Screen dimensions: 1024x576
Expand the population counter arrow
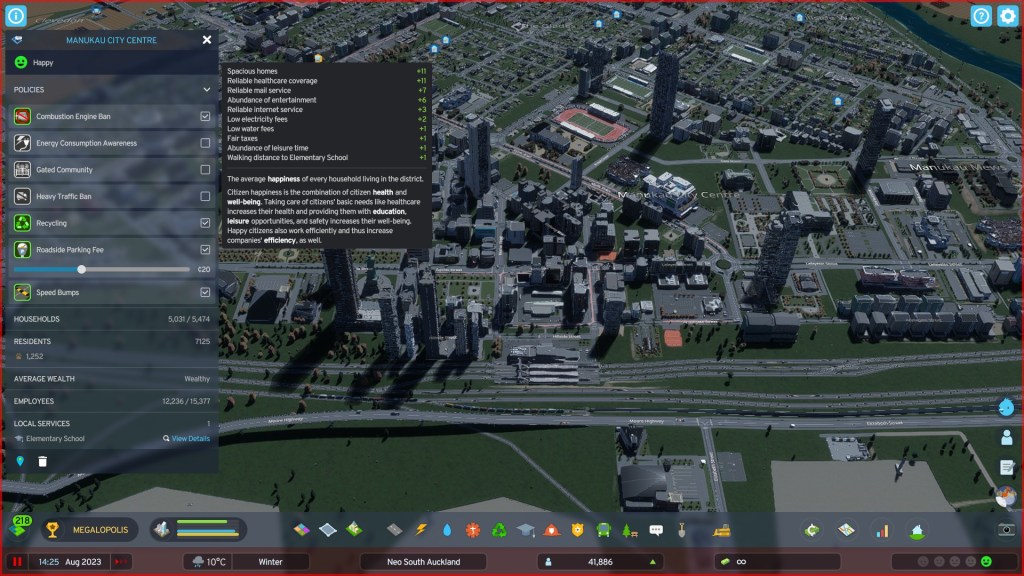[654, 562]
